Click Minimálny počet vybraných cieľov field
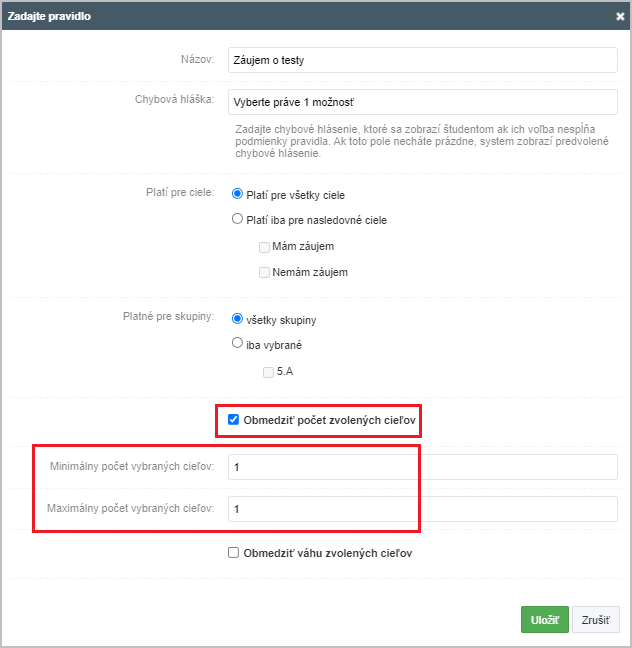Image resolution: width=632 pixels, height=648 pixels. [x=423, y=467]
